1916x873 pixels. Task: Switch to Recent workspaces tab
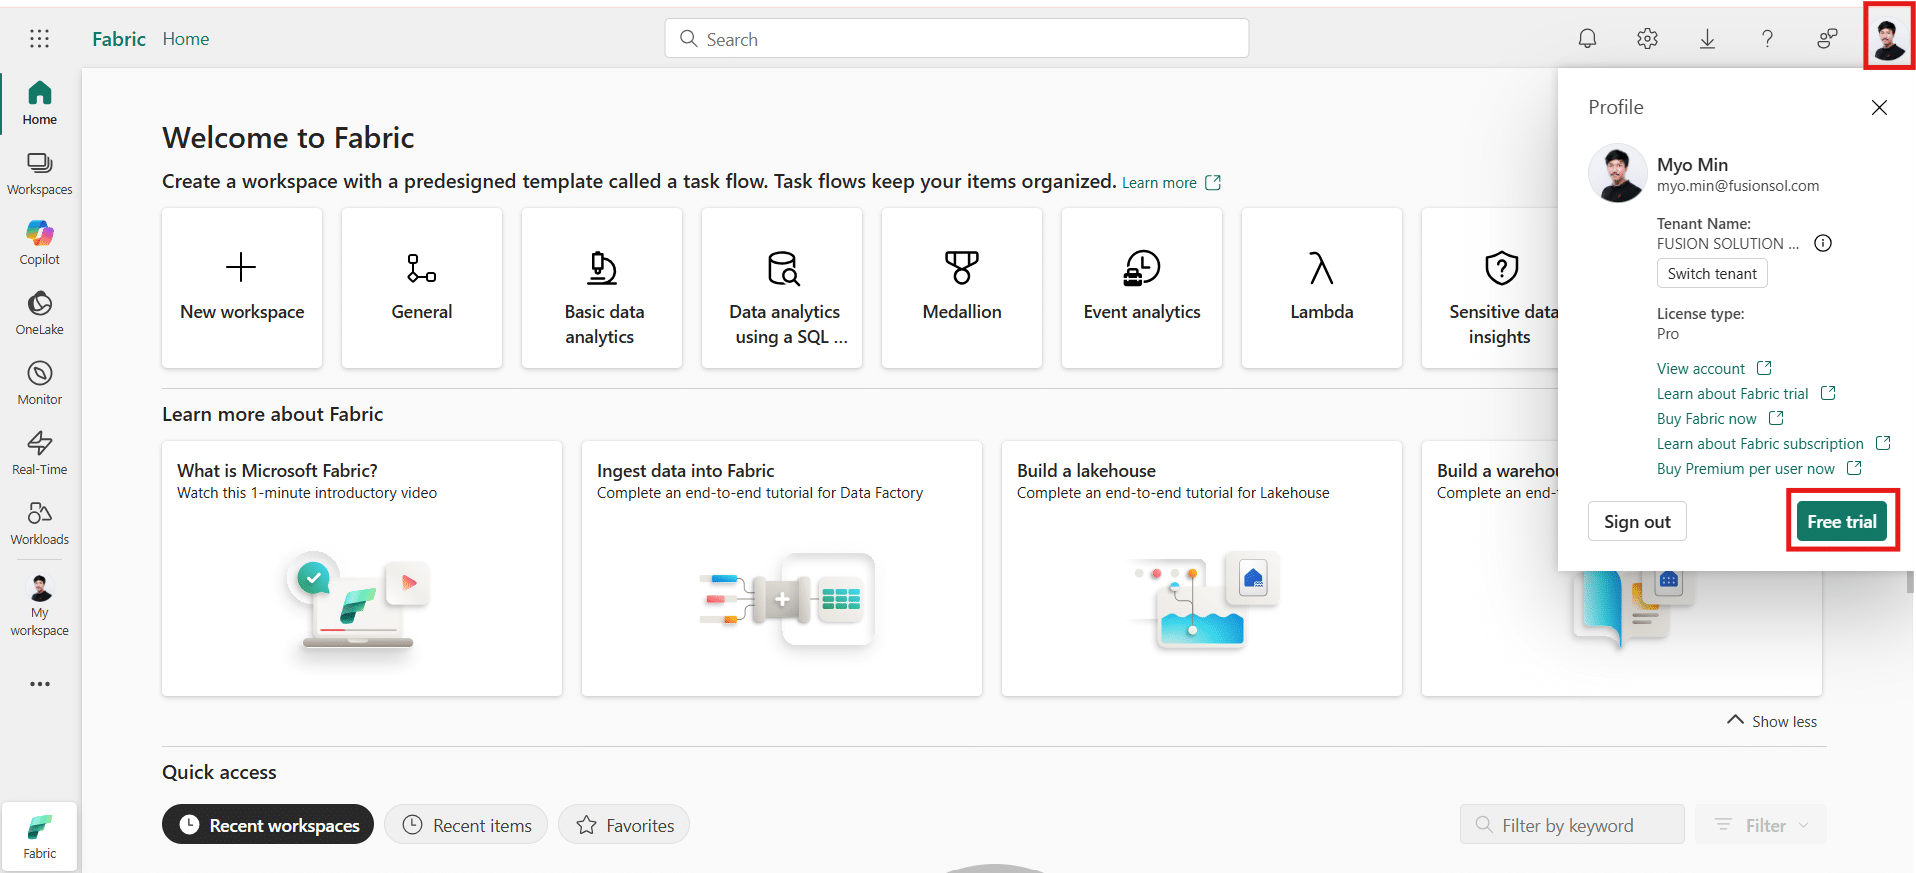coord(268,825)
